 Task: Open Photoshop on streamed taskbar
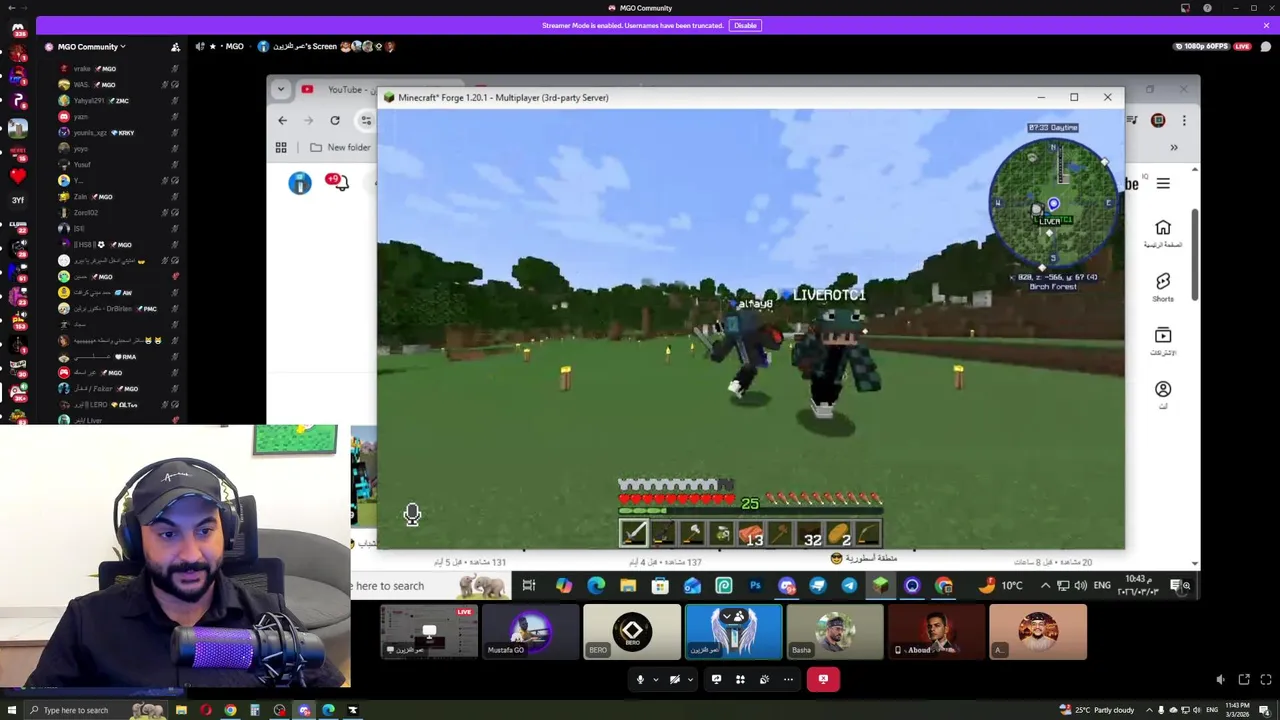click(x=755, y=586)
